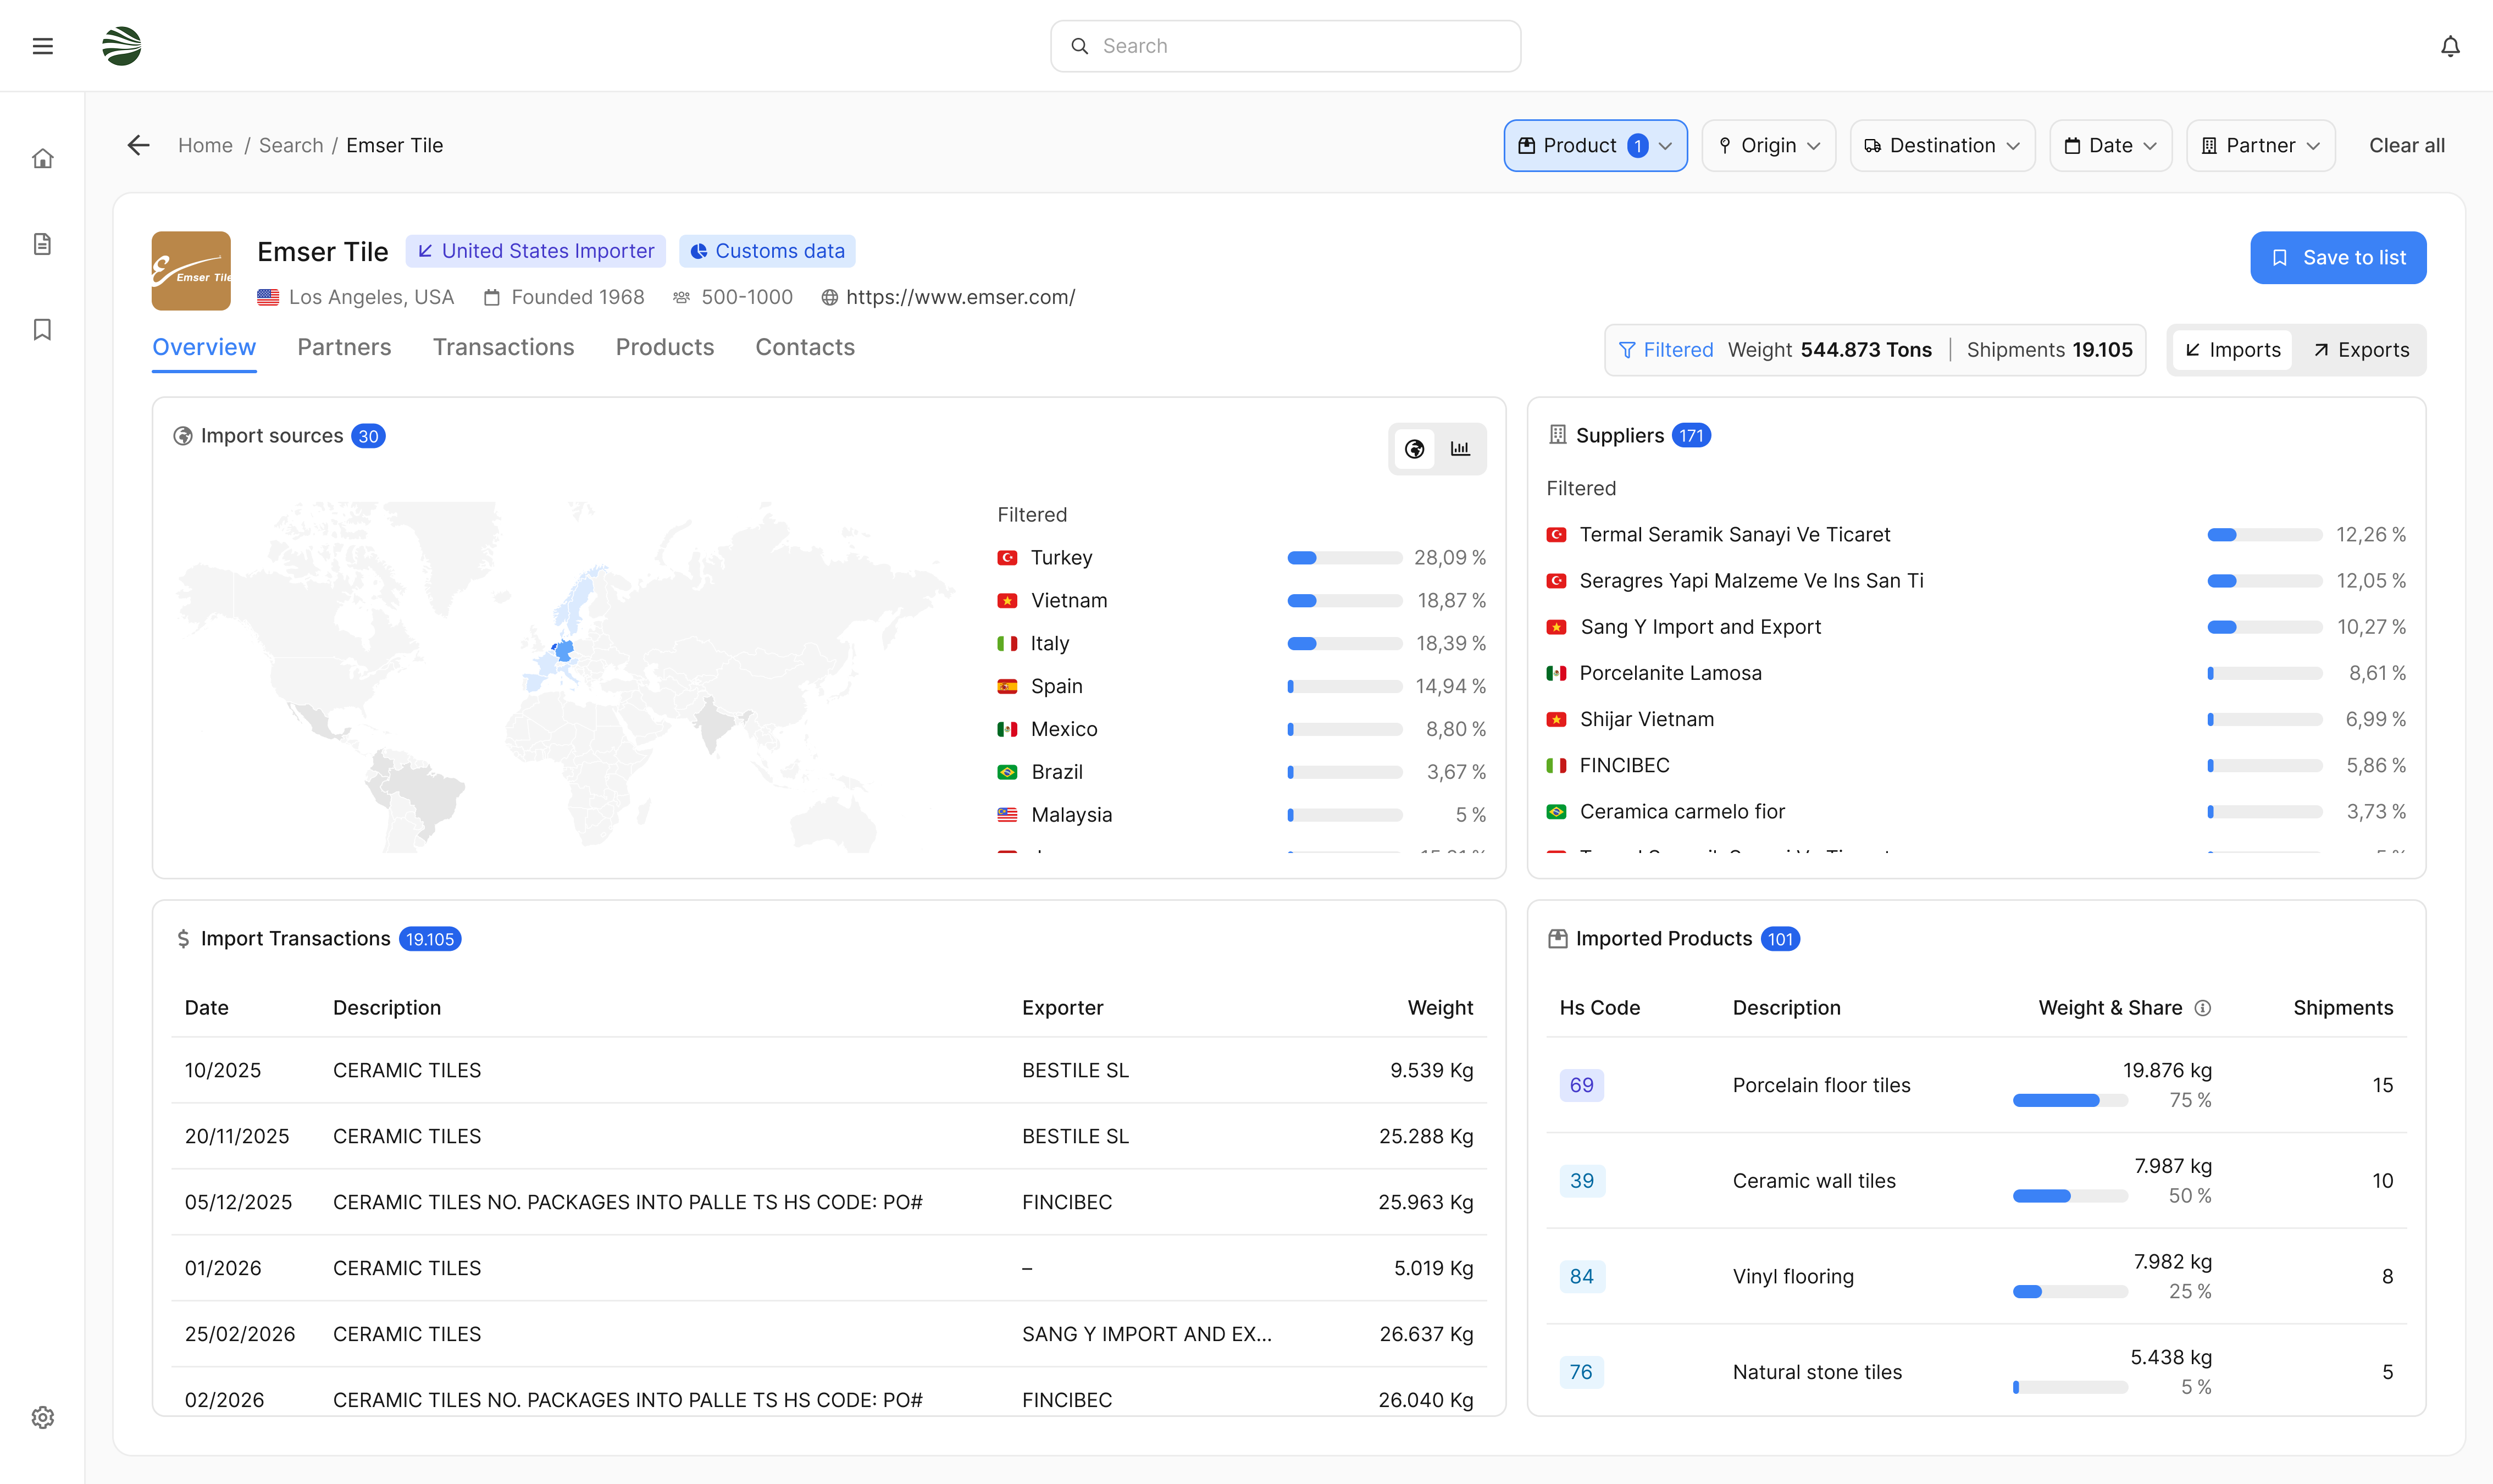2493x1484 pixels.
Task: Switch Import sources to bar chart view
Action: [x=1461, y=449]
